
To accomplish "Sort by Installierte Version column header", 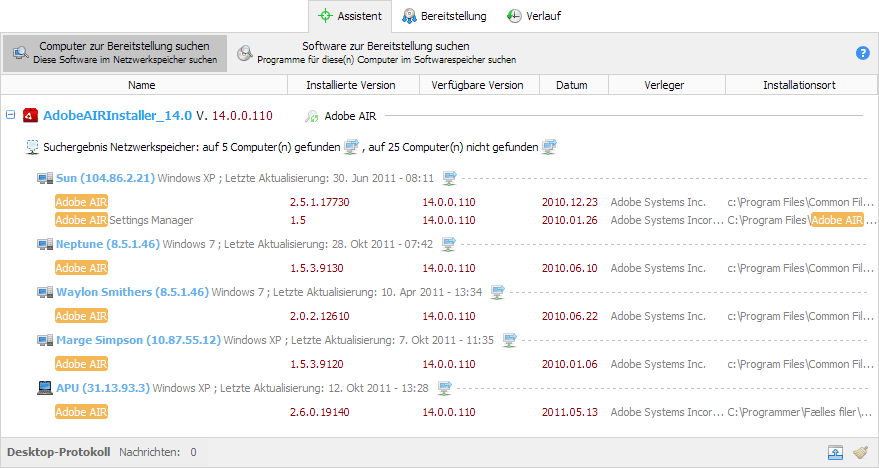I will tap(350, 85).
